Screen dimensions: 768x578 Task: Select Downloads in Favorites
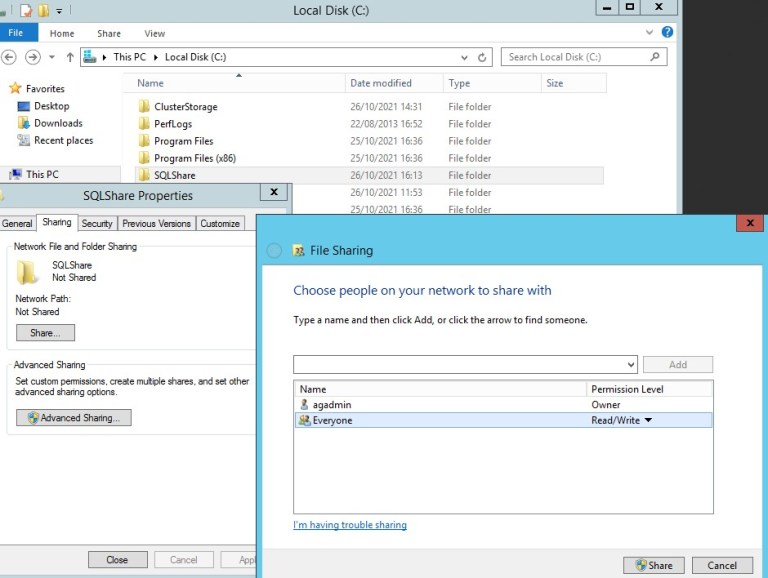click(58, 123)
